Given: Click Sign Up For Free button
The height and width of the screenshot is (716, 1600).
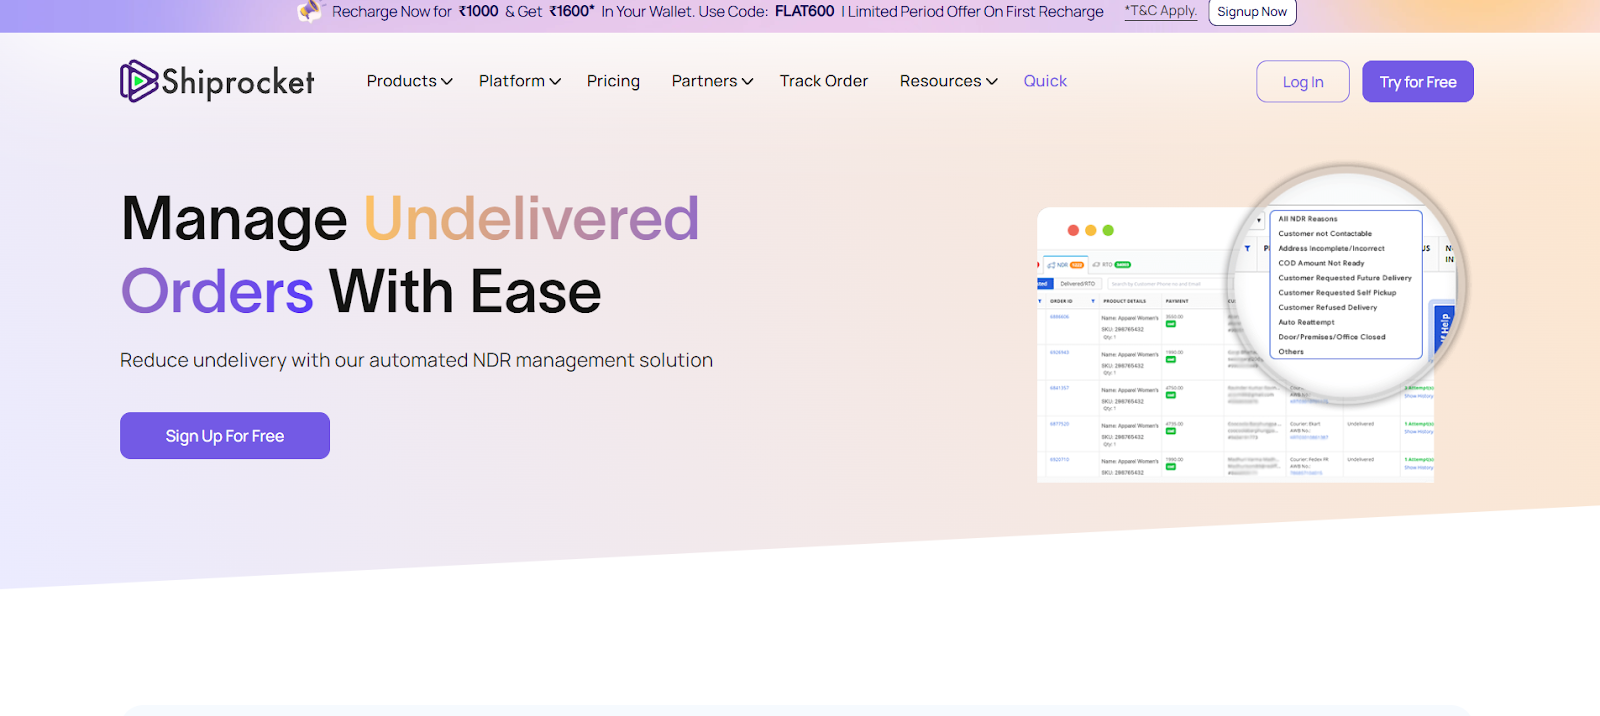Looking at the screenshot, I should pos(225,436).
